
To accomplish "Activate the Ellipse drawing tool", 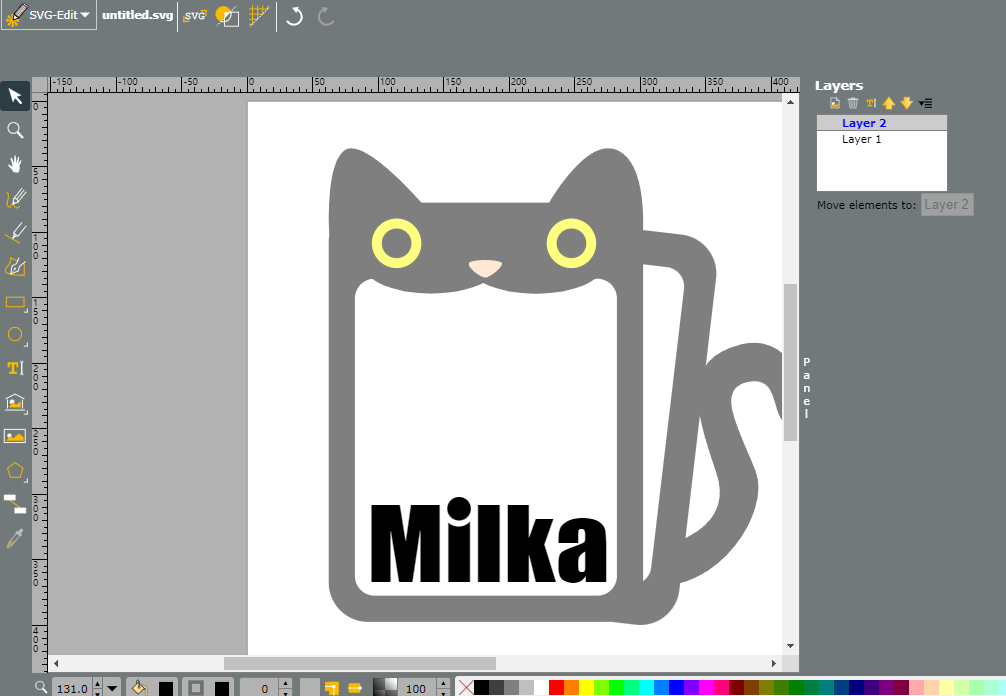I will [x=15, y=334].
